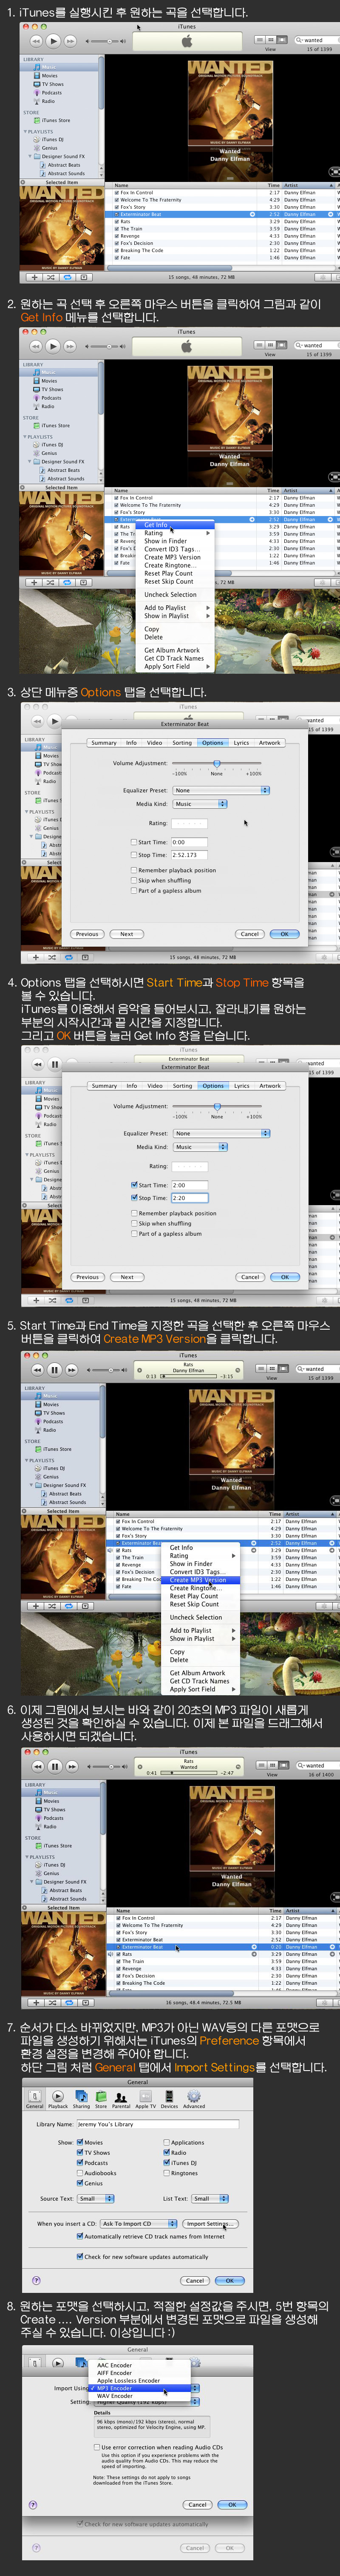Adjust Volume Adjustment slider in step 3 dialog
Image resolution: width=340 pixels, height=2576 pixels.
point(217,764)
